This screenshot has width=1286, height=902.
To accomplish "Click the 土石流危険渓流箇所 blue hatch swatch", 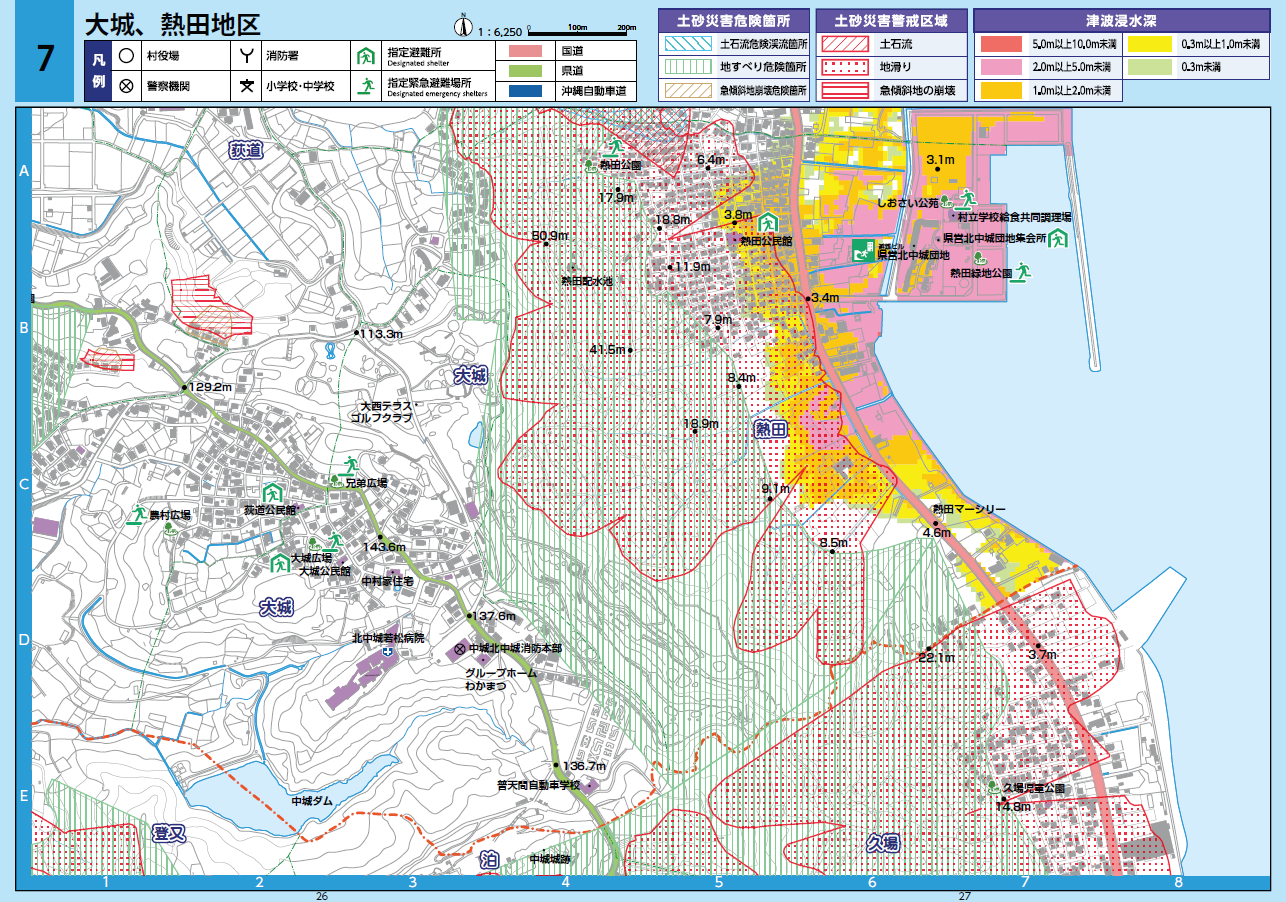I will click(x=687, y=44).
